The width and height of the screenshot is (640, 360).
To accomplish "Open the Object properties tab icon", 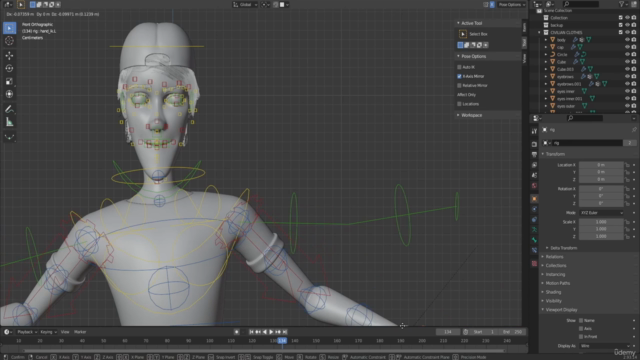I will click(534, 199).
